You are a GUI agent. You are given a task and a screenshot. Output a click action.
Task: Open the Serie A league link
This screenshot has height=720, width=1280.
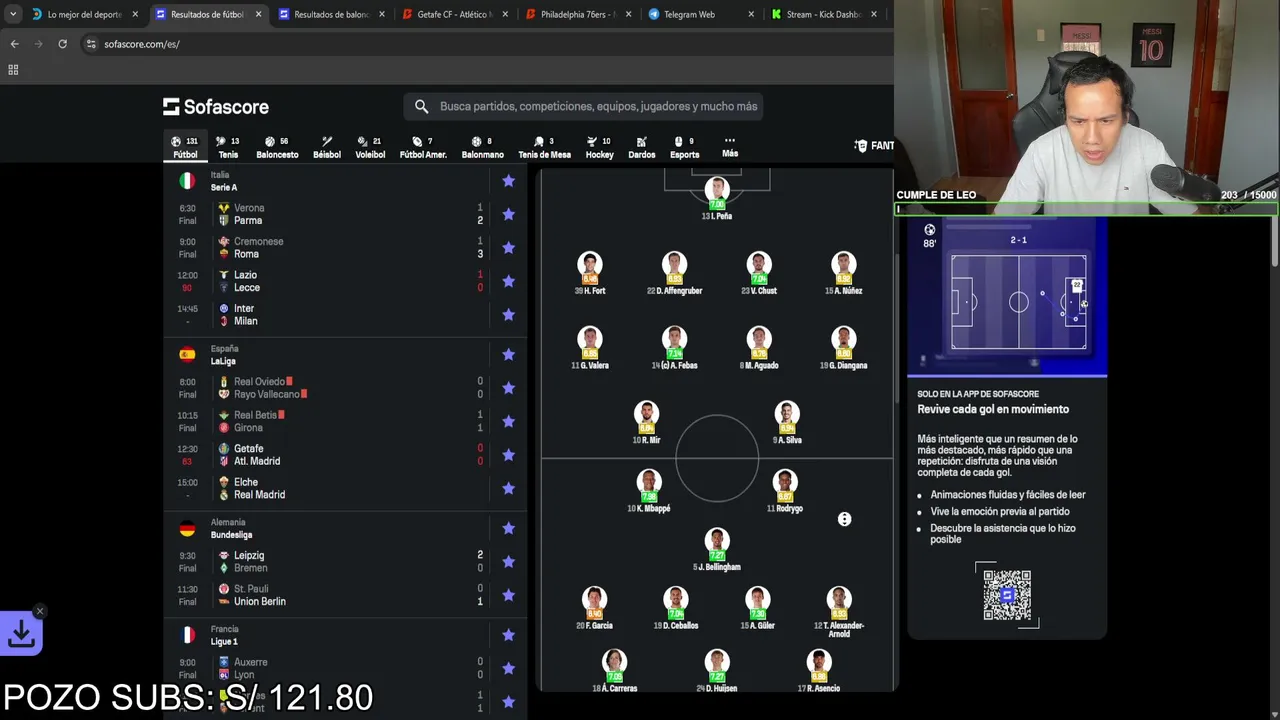223,187
